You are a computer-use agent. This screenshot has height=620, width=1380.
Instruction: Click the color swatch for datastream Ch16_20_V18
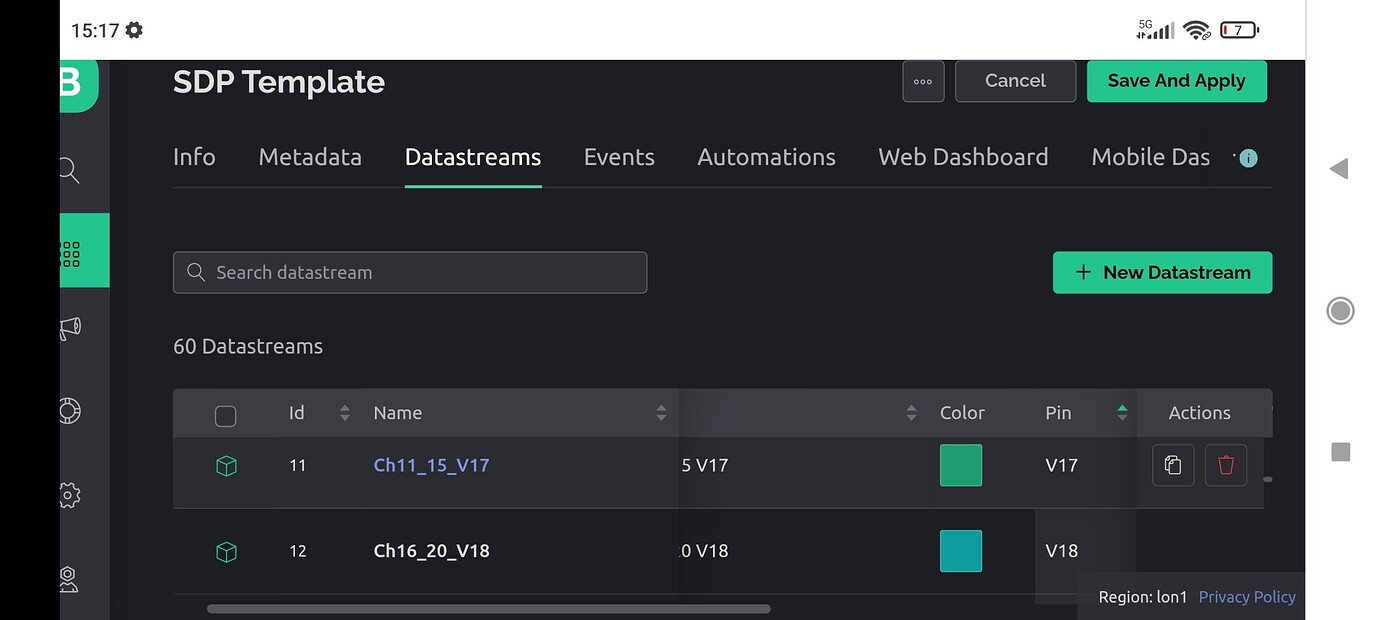pos(960,551)
